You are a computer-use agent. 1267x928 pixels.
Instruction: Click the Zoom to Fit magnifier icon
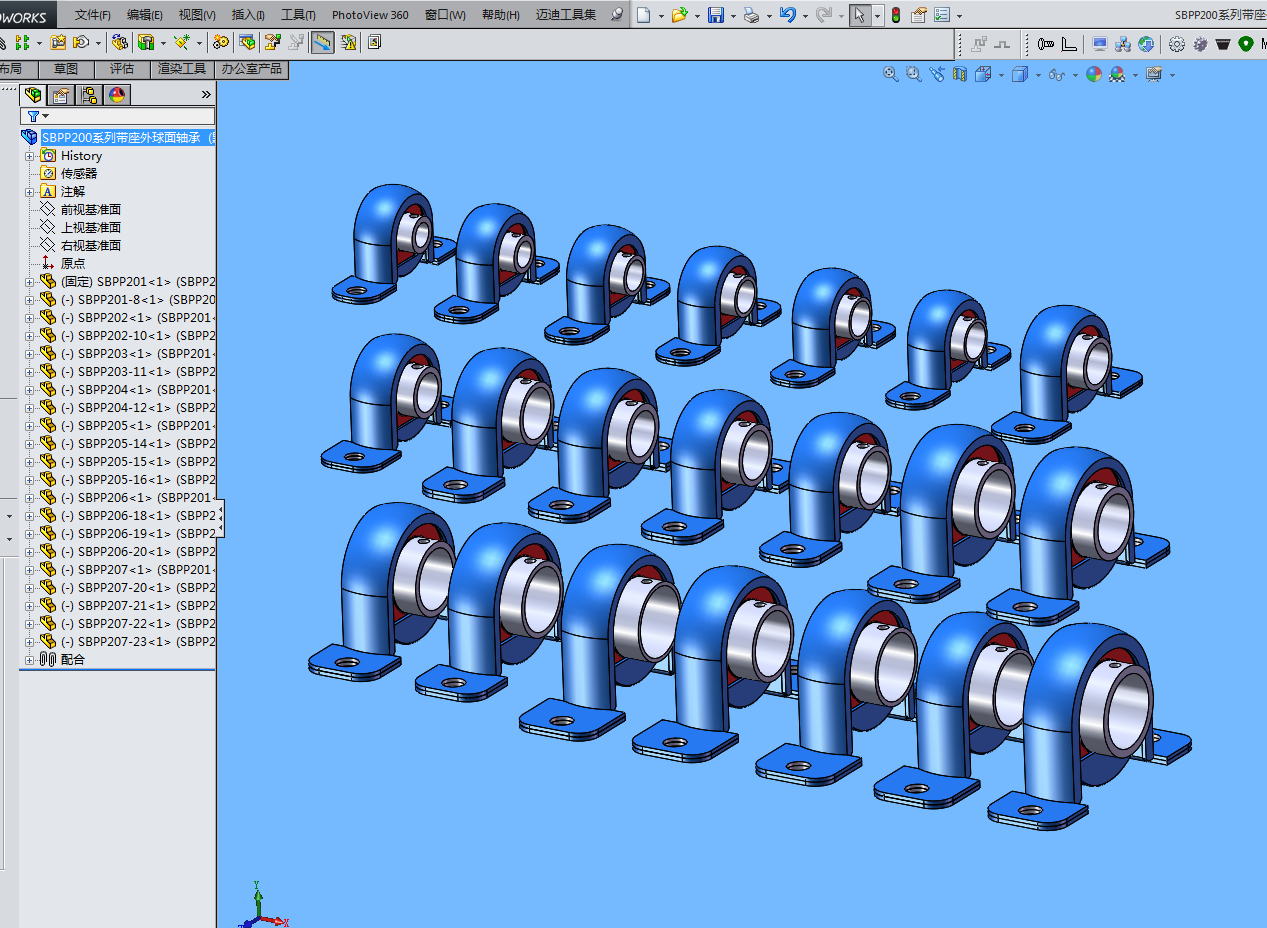point(890,74)
